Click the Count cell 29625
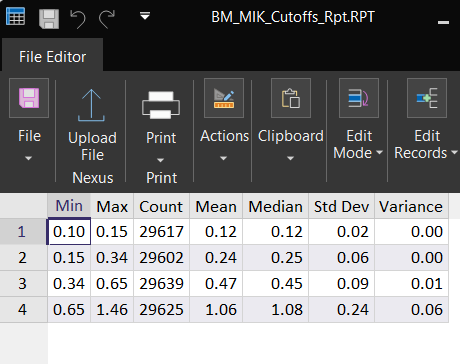The image size is (460, 364). pos(161,310)
